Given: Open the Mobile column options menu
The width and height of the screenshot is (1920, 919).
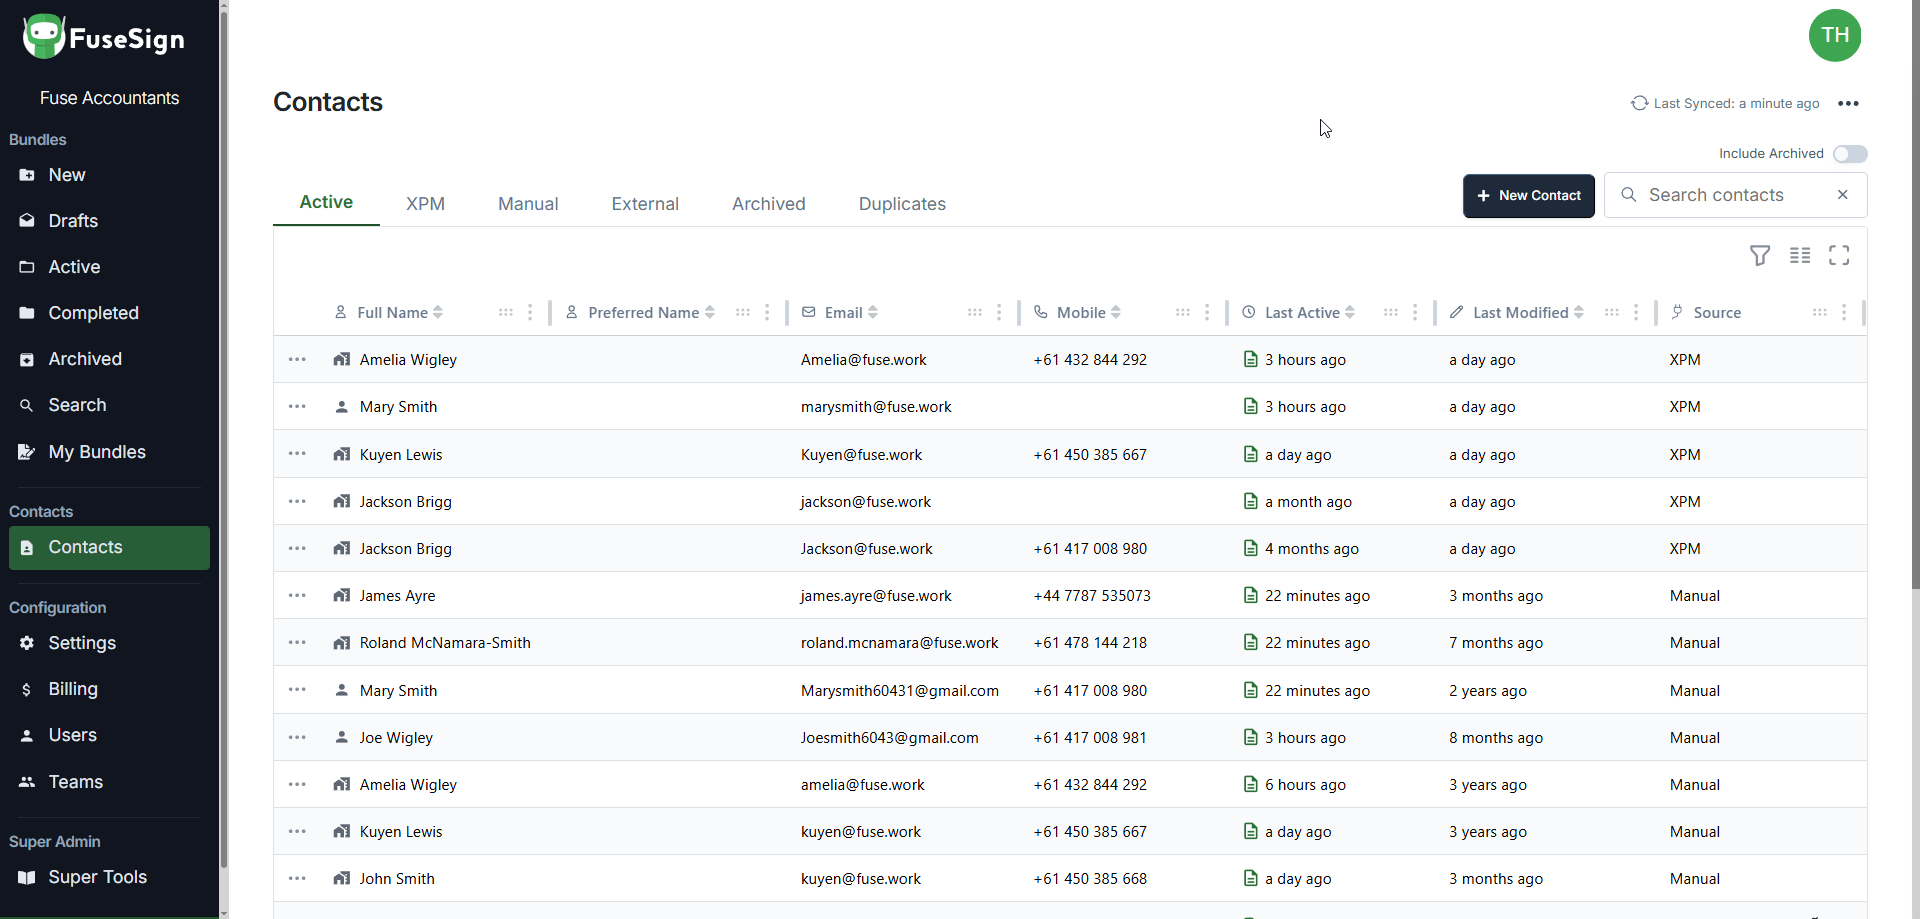Looking at the screenshot, I should pos(1207,313).
